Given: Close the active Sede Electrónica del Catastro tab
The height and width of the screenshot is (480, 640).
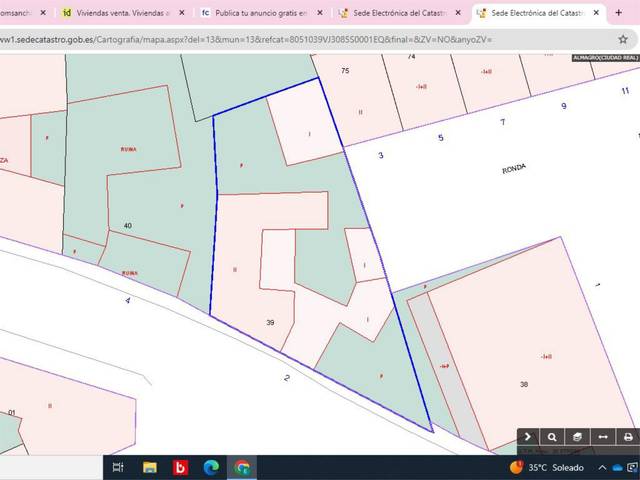Looking at the screenshot, I should [x=596, y=13].
